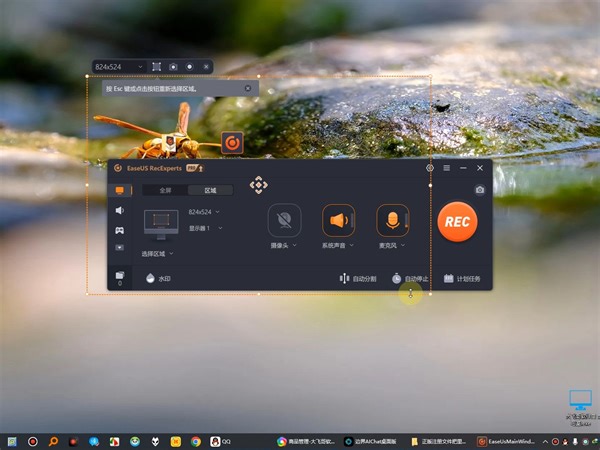The height and width of the screenshot is (450, 600).
Task: Select the game recording mode in sidebar
Action: (120, 230)
